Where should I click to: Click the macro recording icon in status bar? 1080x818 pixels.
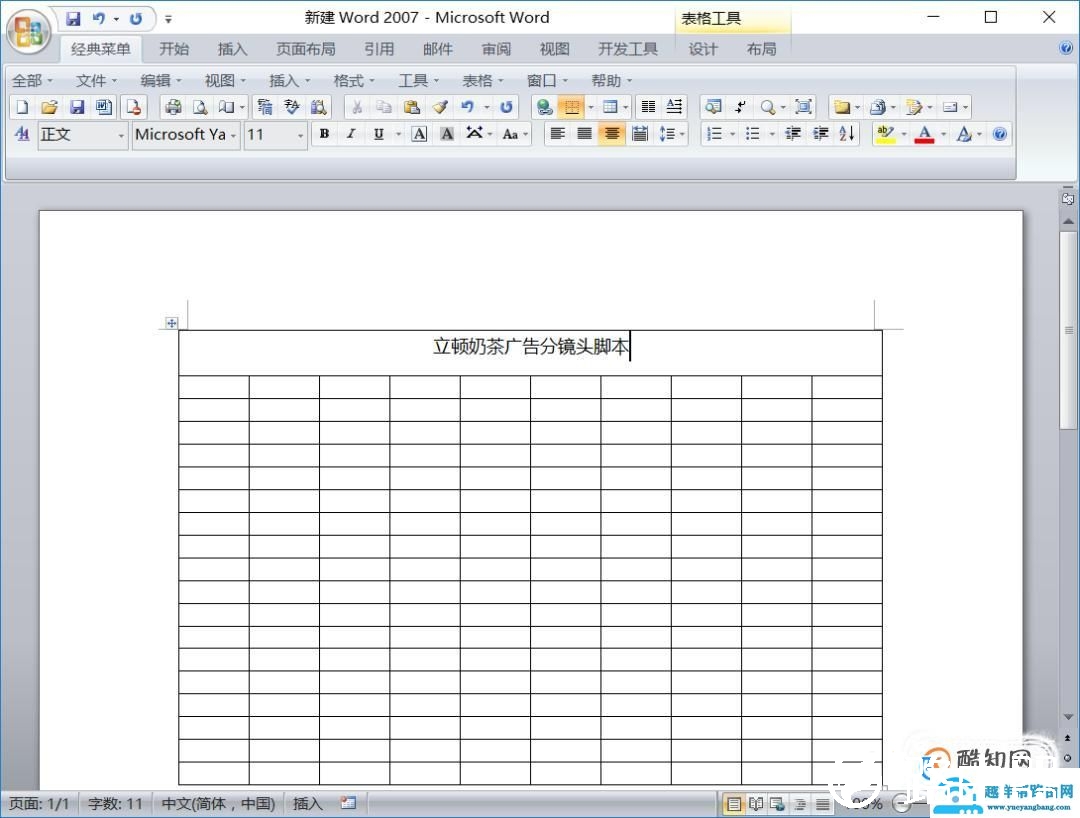point(349,803)
